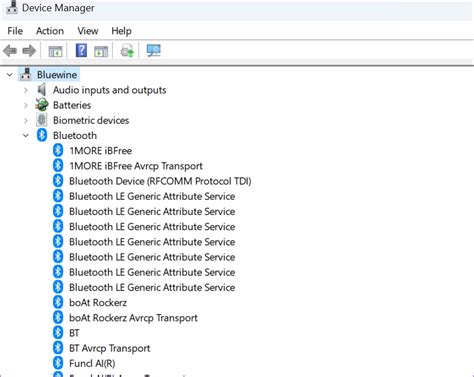Click the icon beside boAt Rockerz
474x377 pixels.
[x=58, y=302]
